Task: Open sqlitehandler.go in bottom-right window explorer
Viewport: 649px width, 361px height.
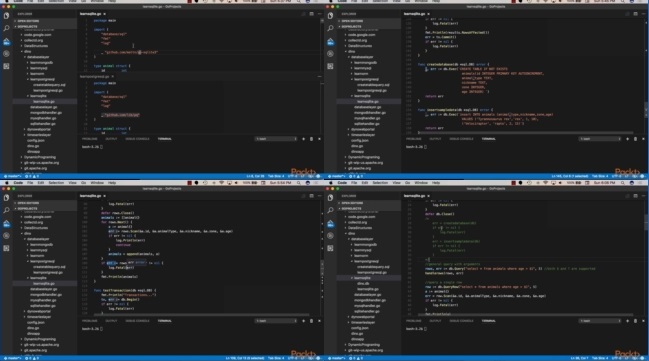Action: (367, 311)
